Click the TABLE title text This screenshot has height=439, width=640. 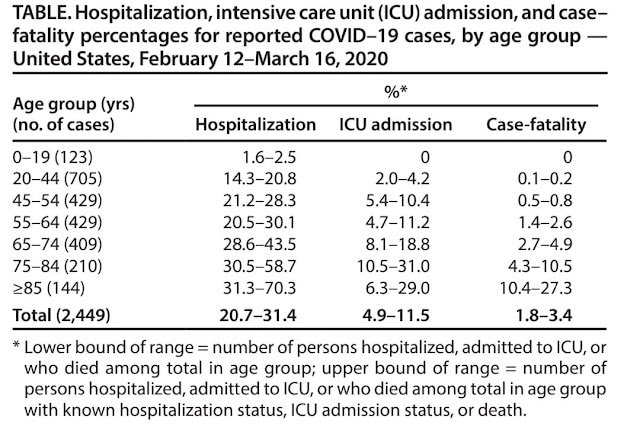pos(310,36)
